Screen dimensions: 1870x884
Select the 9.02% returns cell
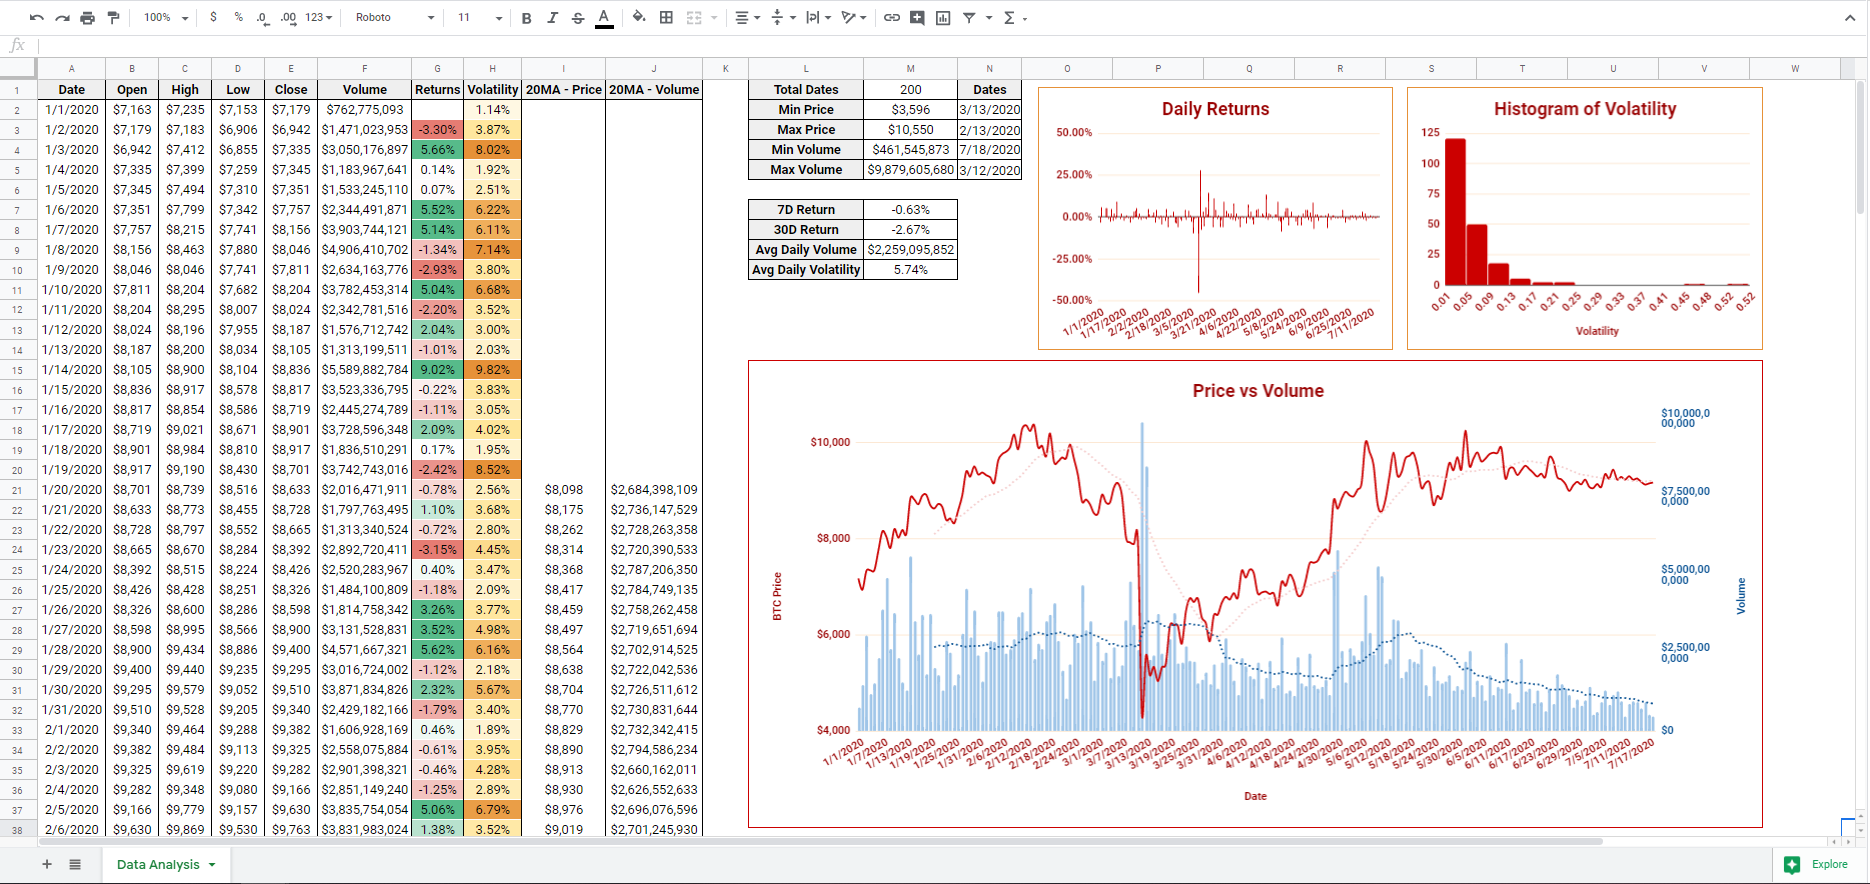click(438, 370)
